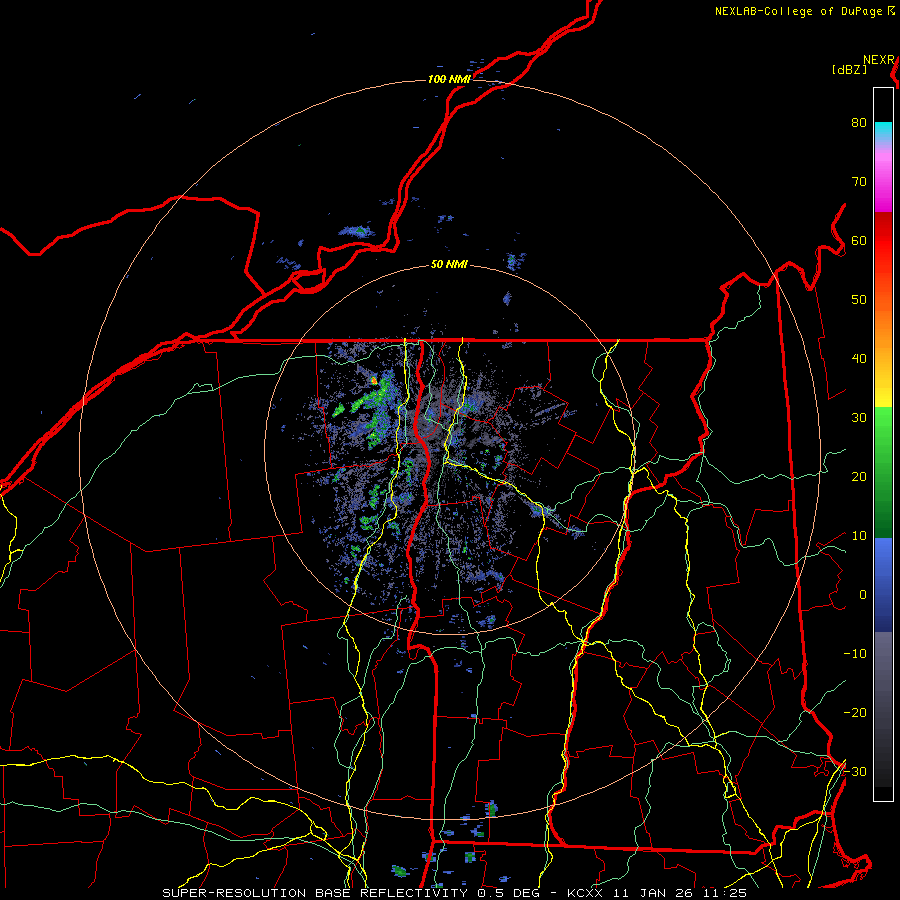Click the 50 value on the dBZ scale
This screenshot has width=900, height=900.
(859, 300)
